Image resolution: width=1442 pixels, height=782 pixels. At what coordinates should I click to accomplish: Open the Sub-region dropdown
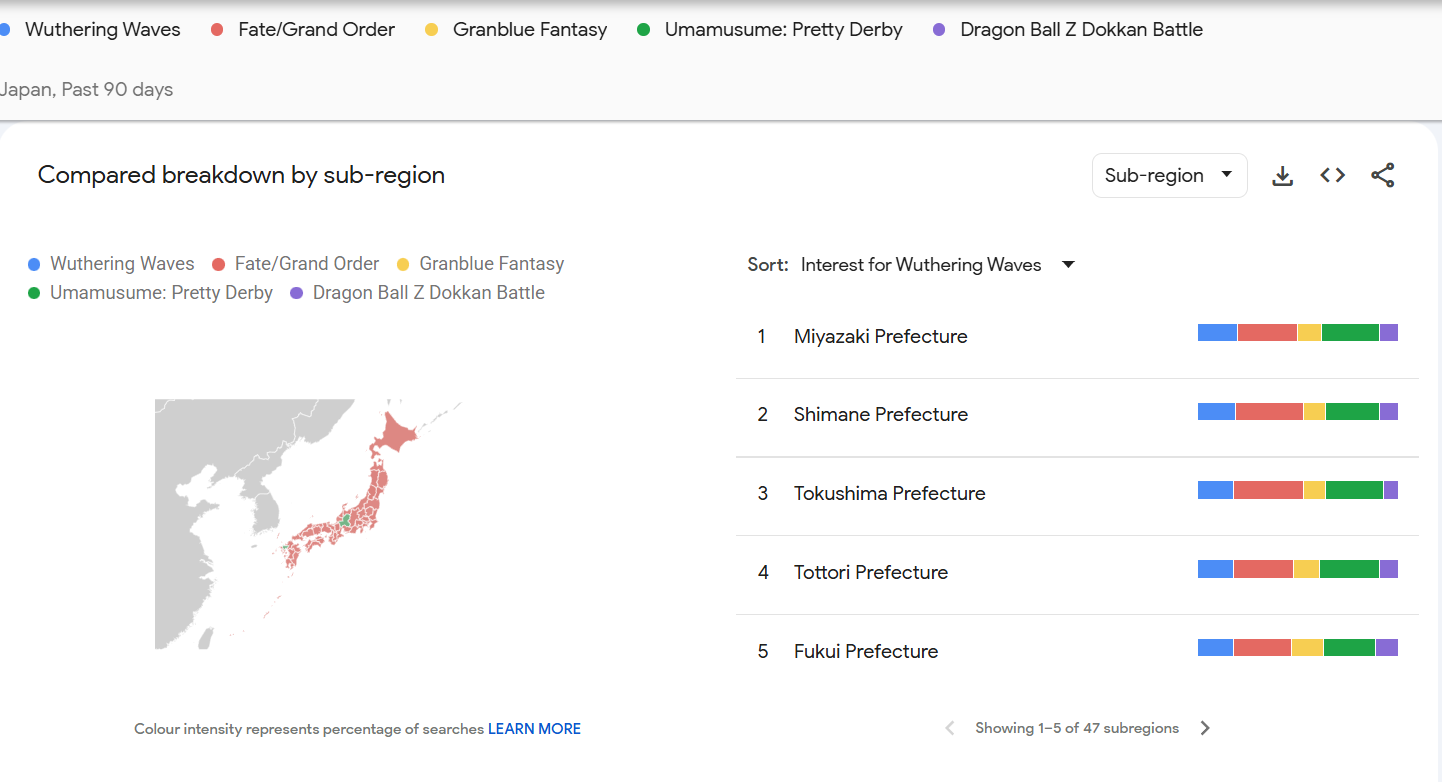(x=1168, y=176)
